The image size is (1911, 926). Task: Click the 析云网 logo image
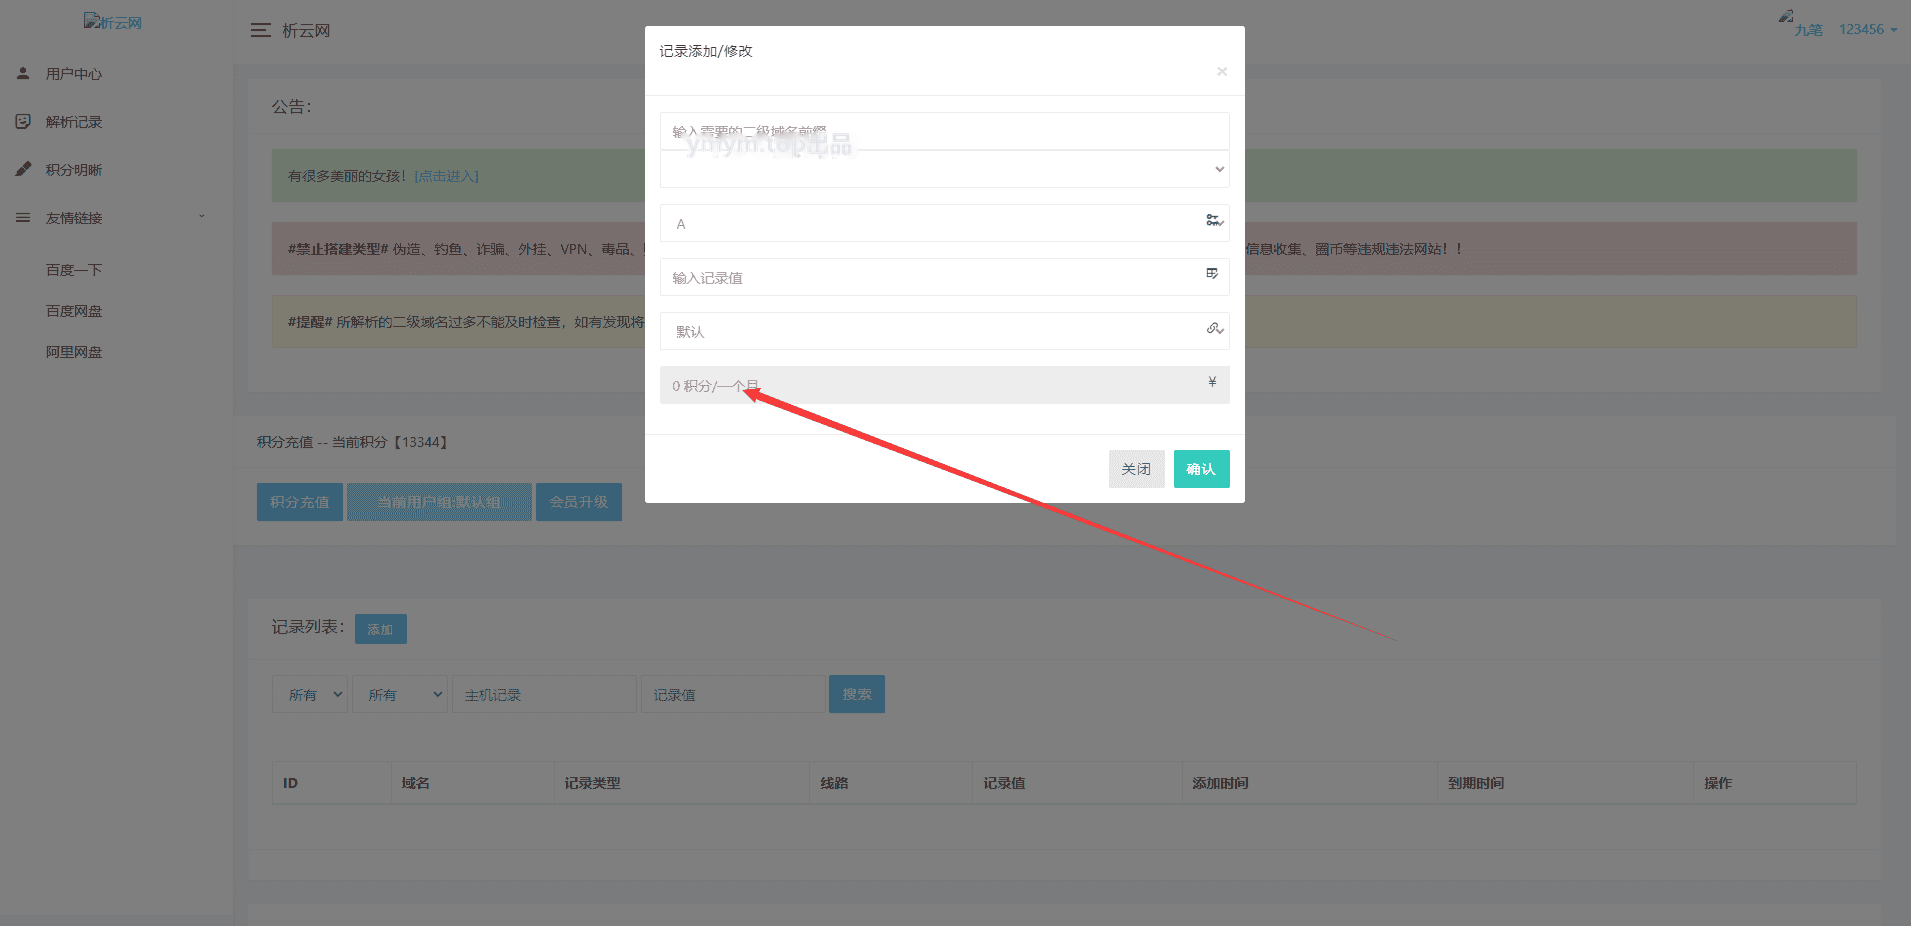[x=113, y=22]
